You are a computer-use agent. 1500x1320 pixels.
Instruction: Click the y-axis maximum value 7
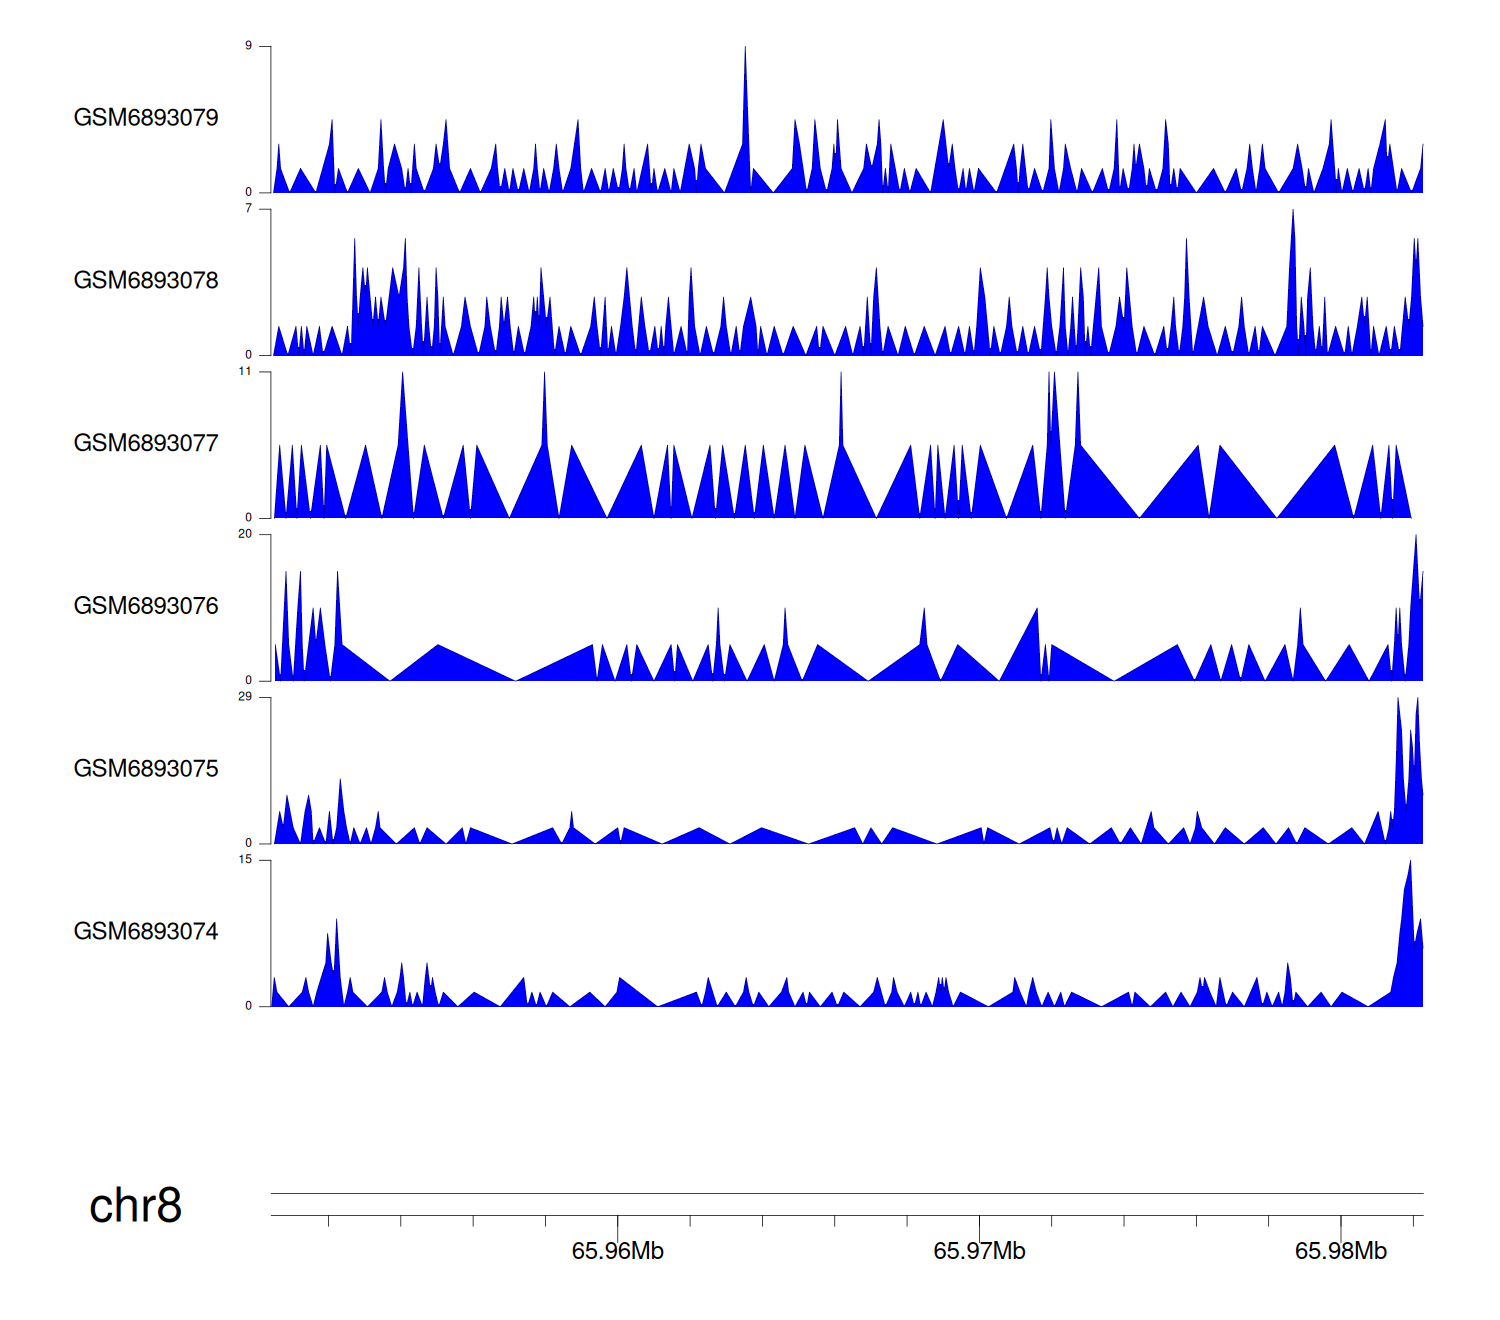click(249, 209)
